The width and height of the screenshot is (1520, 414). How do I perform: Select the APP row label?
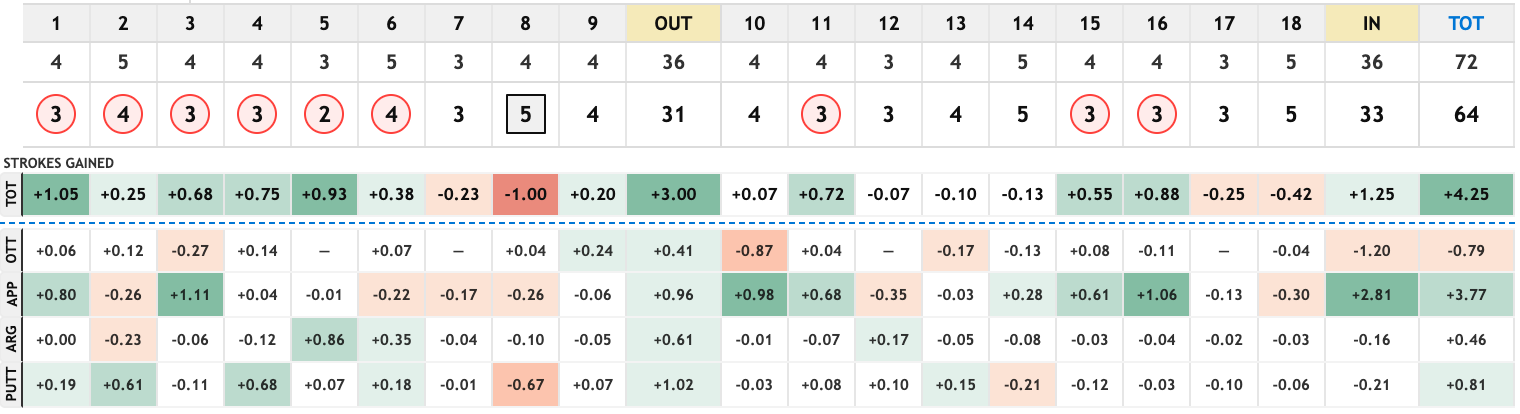pyautogui.click(x=11, y=295)
